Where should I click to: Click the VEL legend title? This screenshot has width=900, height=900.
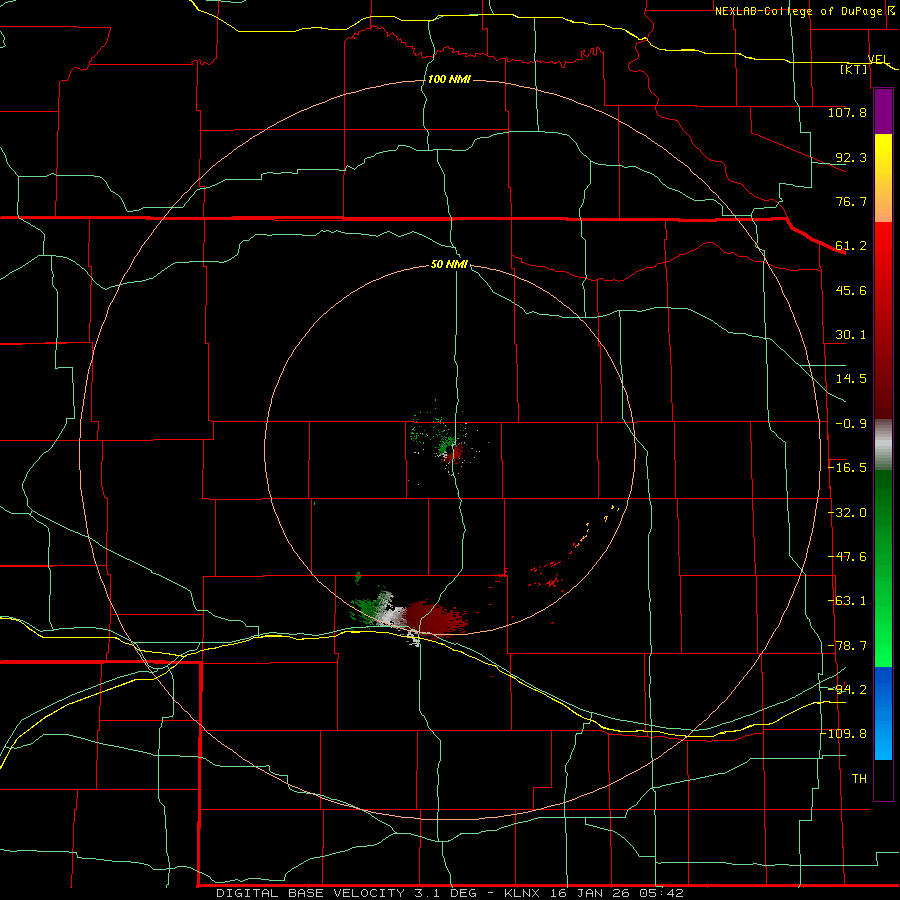pos(878,59)
